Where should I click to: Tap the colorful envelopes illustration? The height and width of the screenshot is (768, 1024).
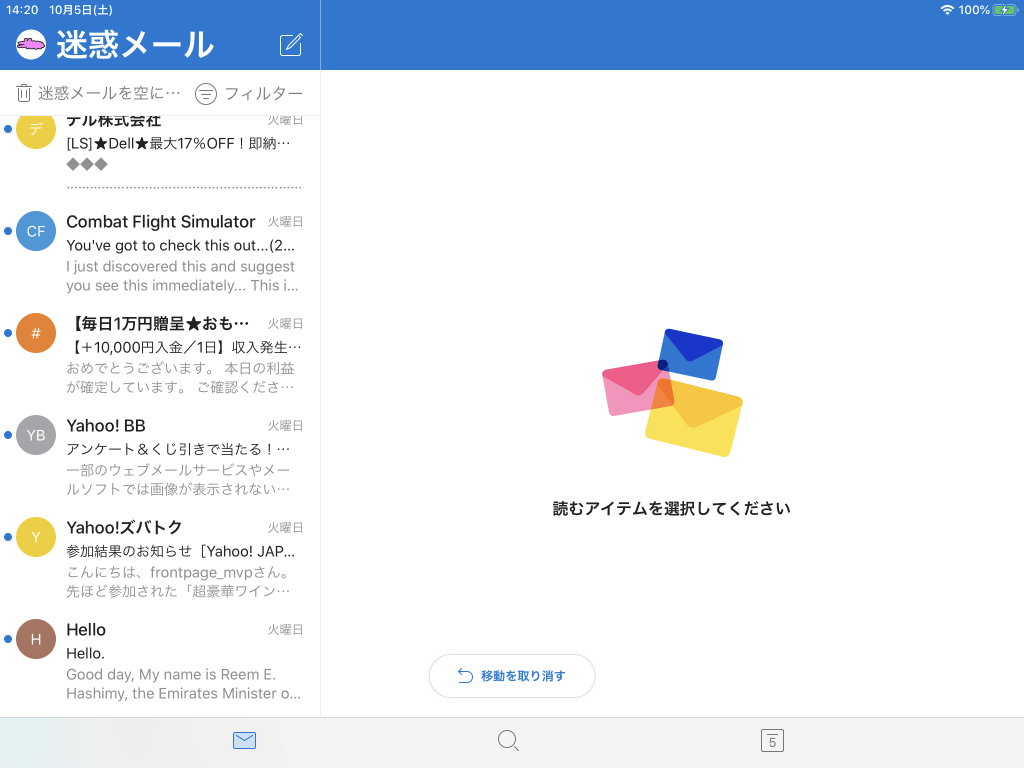tap(672, 392)
